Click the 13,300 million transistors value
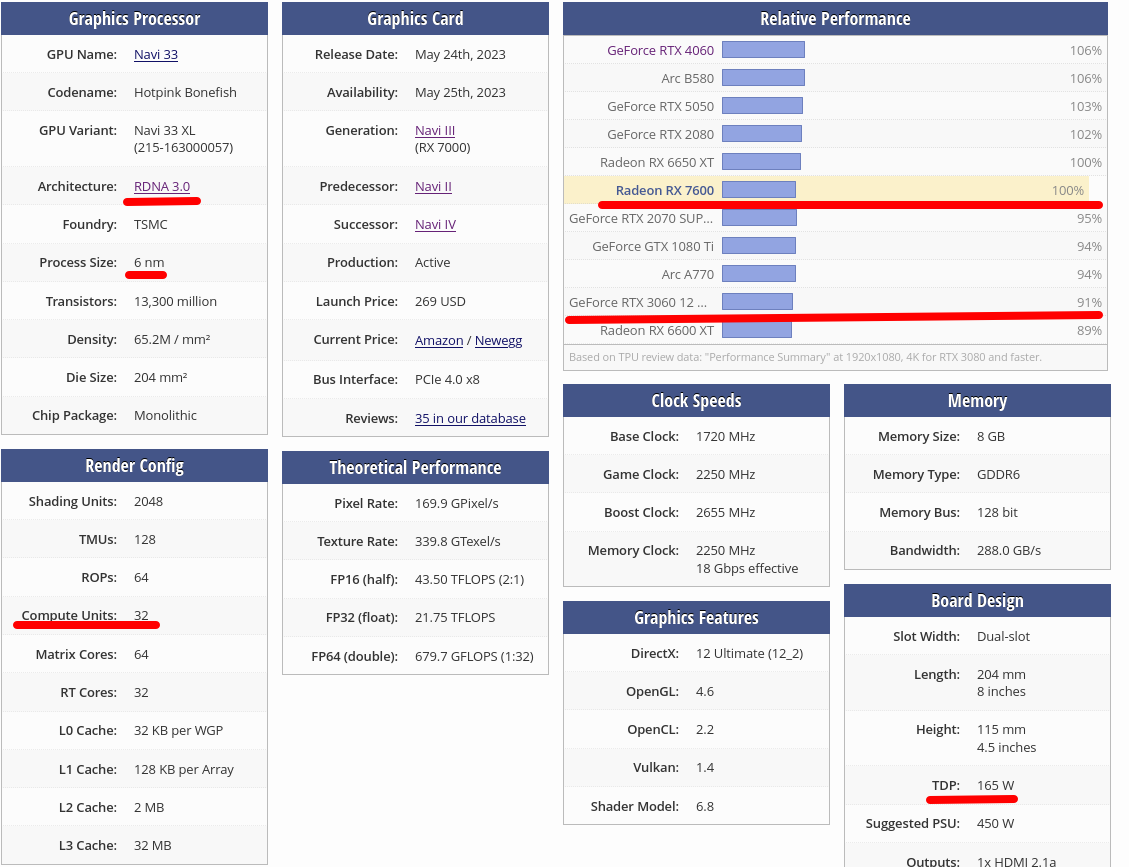 click(x=175, y=302)
